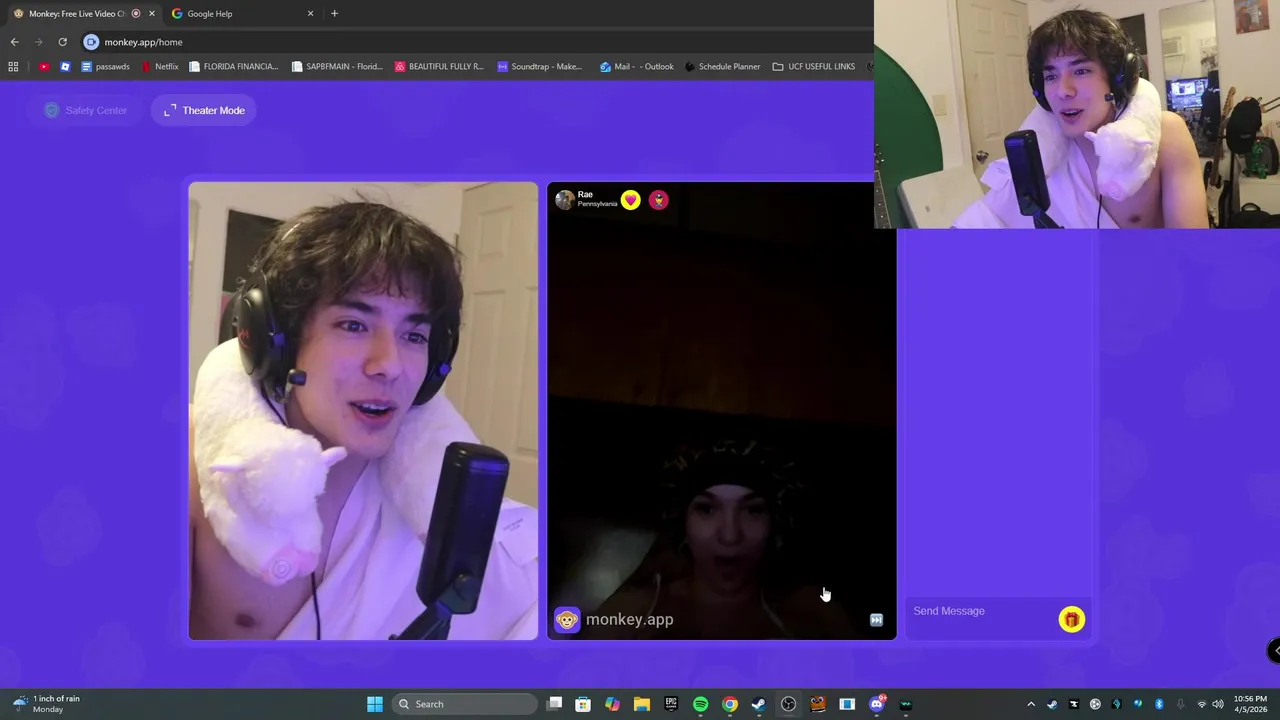This screenshot has width=1280, height=720.
Task: Open Discord from the taskbar
Action: click(877, 704)
